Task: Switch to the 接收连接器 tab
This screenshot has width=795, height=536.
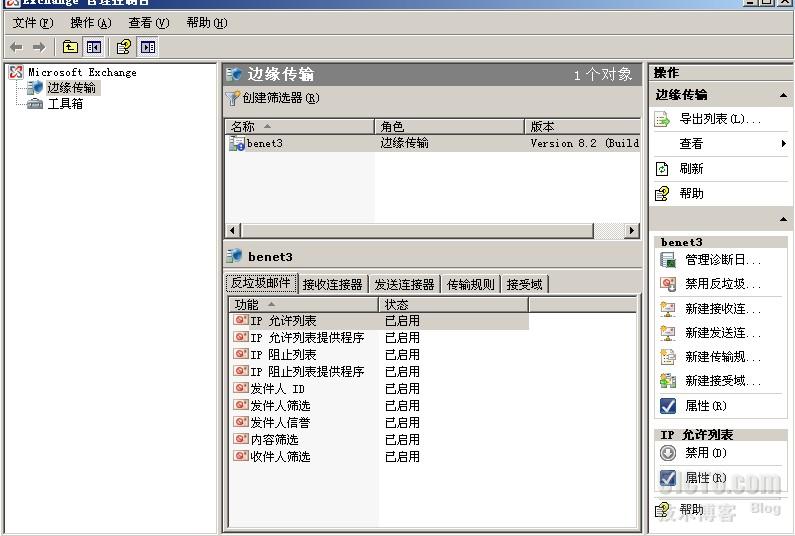Action: click(x=333, y=284)
